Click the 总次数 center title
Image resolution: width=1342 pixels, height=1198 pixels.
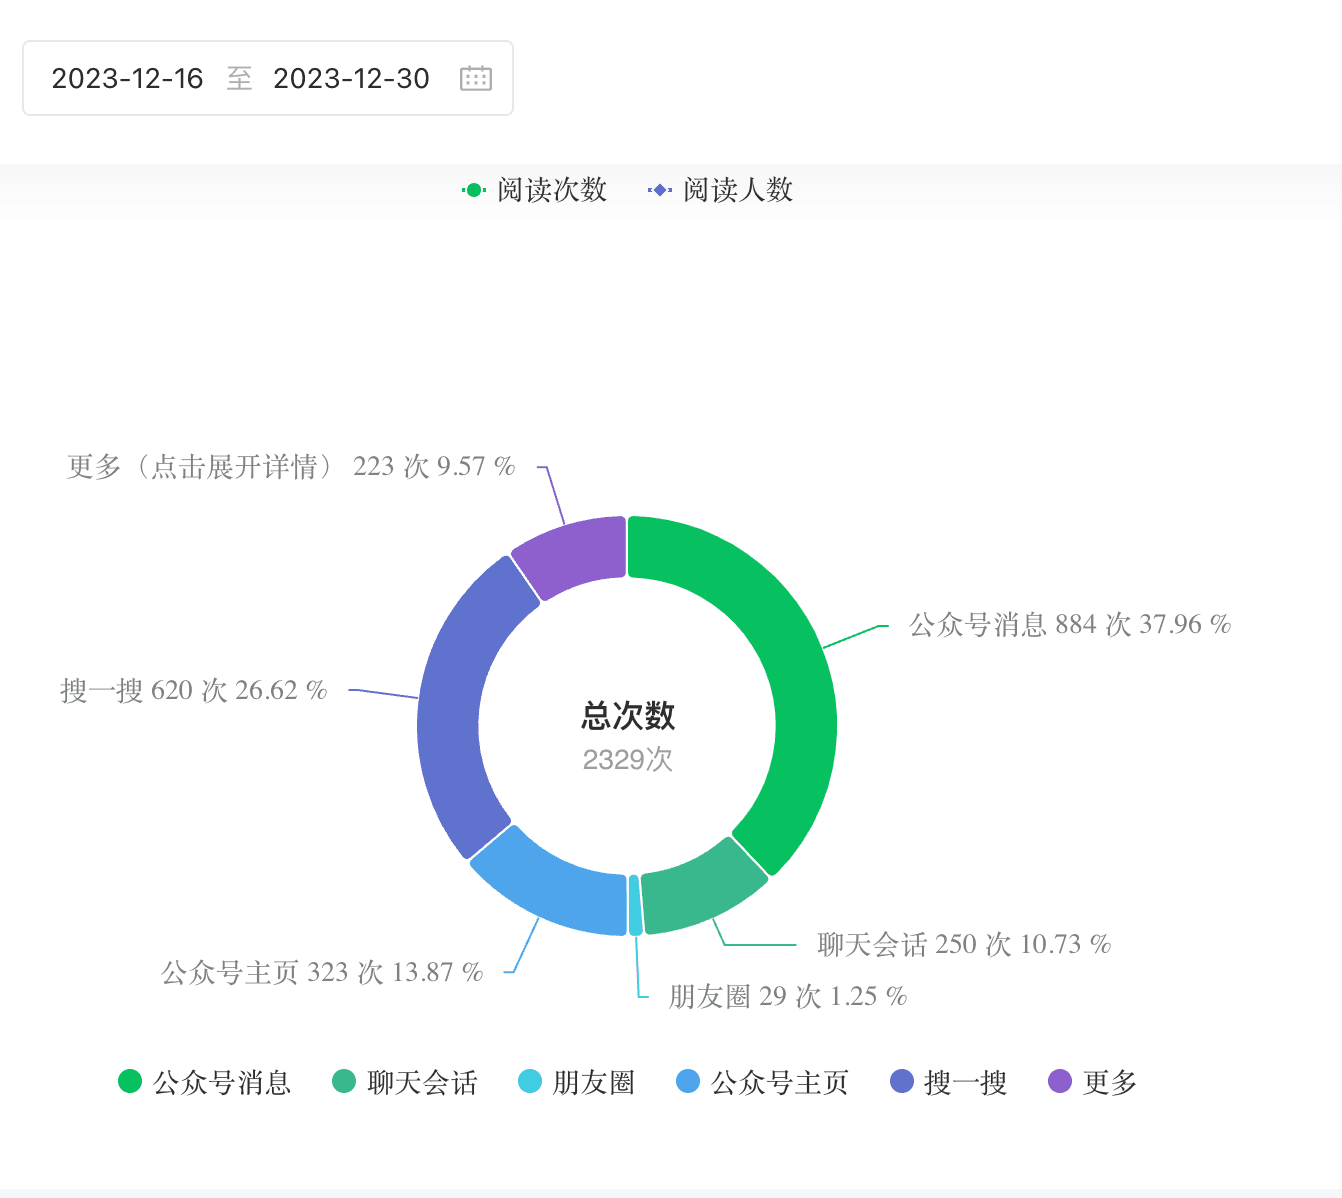[x=628, y=716]
